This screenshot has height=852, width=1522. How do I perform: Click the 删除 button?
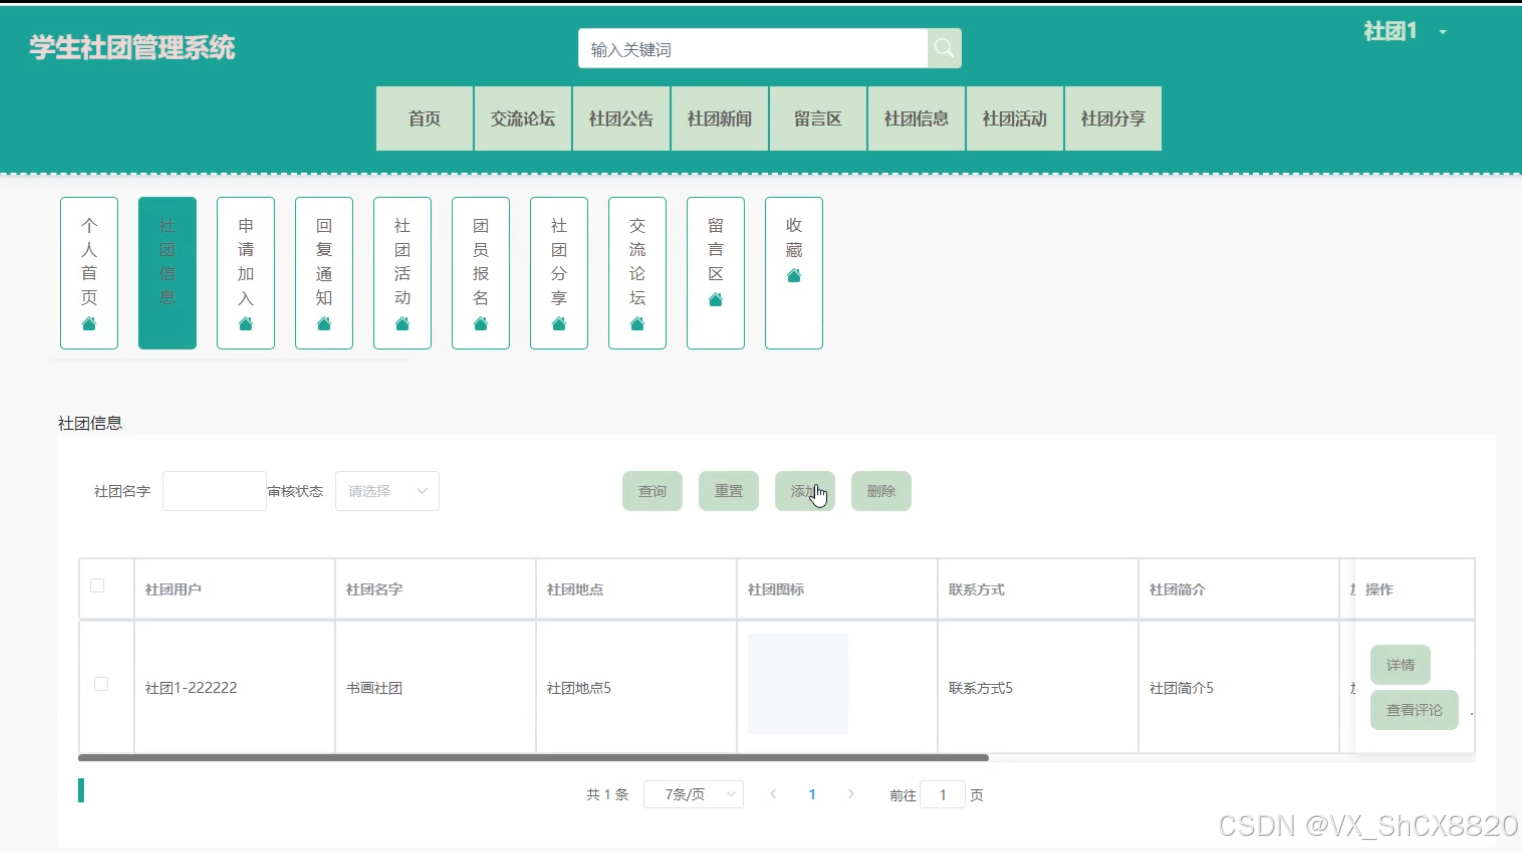(881, 491)
